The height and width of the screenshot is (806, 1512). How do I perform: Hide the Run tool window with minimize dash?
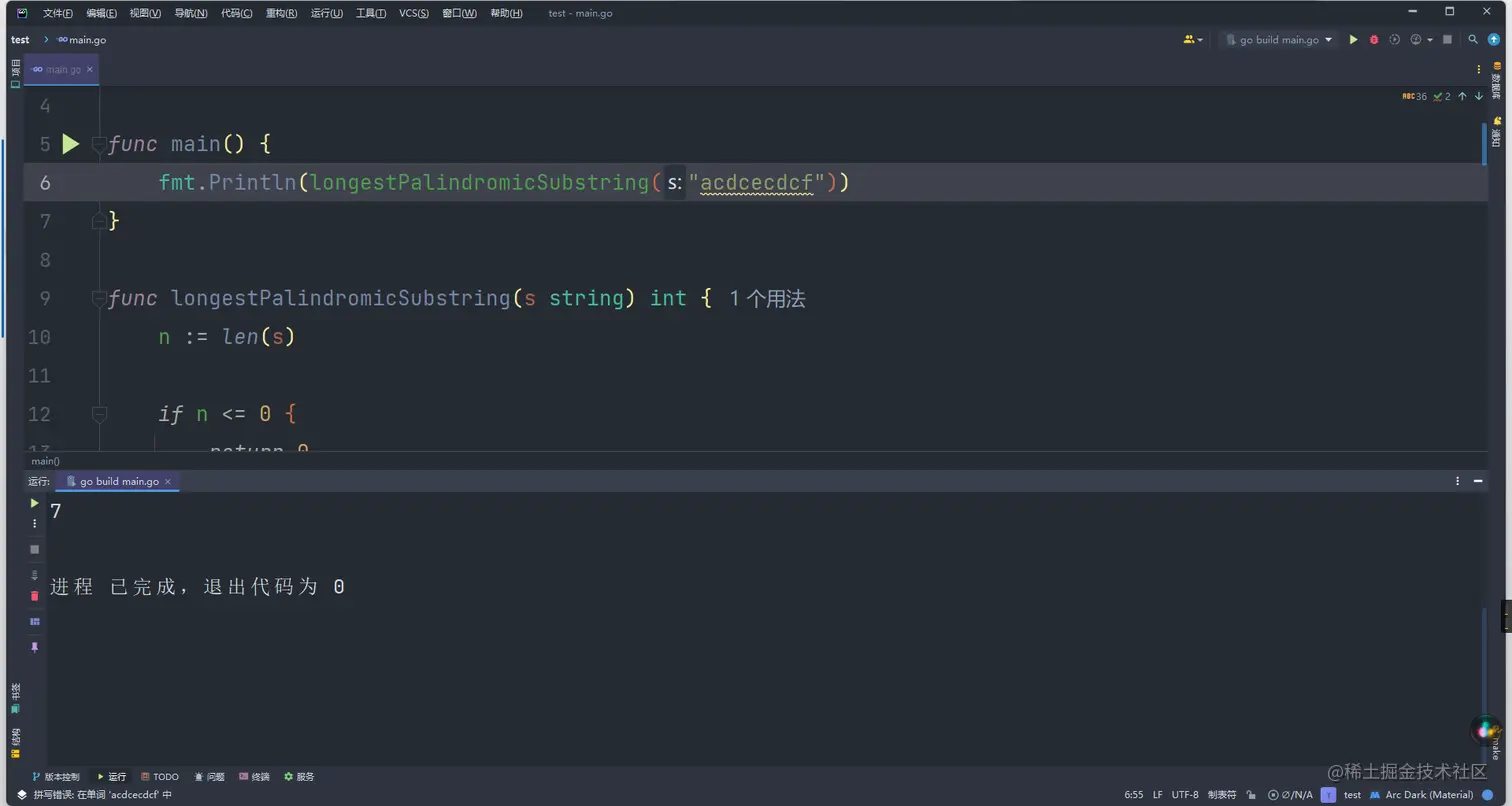[1479, 481]
